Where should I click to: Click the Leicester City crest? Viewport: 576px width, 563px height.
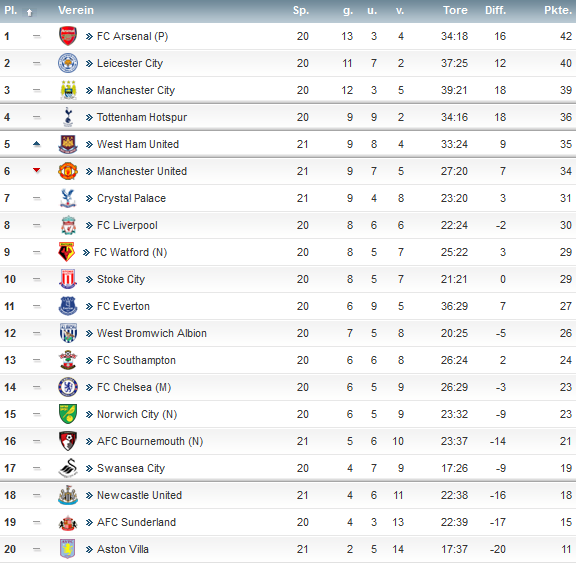tap(68, 63)
